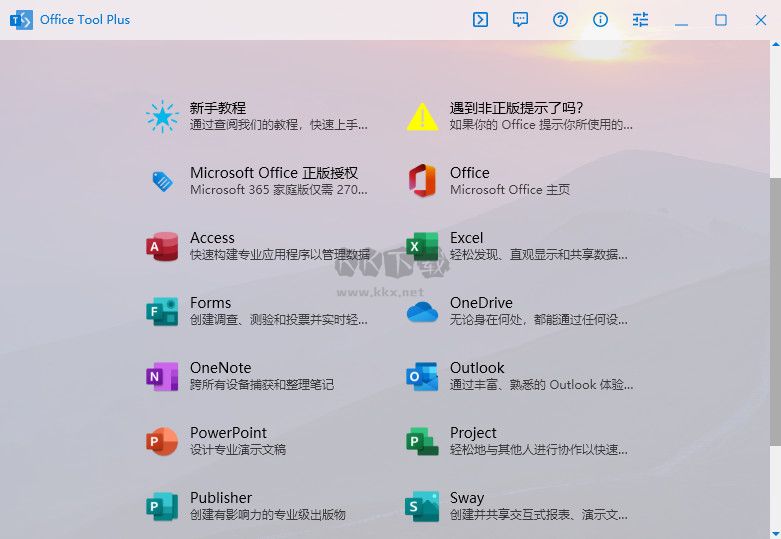Screen dimensions: 781x539
Task: Click description 如果你的 Office 提示你所使用的
Action: coord(541,125)
